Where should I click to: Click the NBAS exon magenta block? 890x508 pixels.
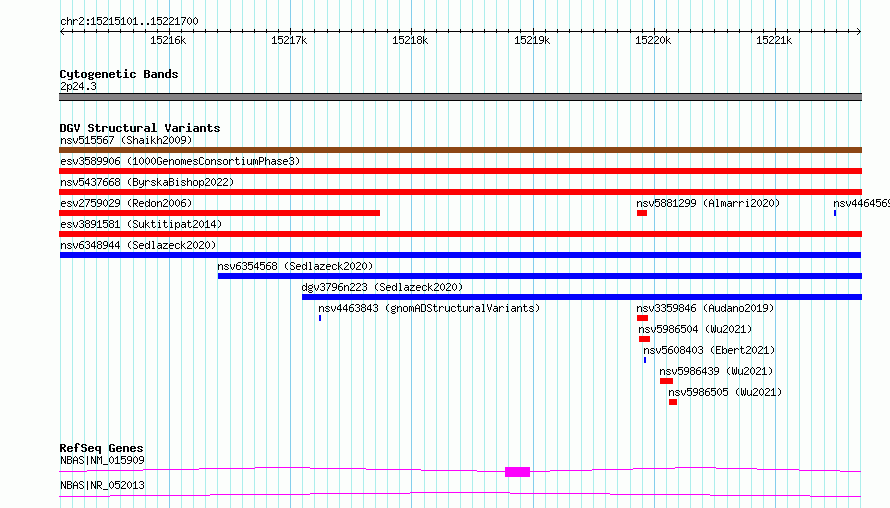click(x=518, y=472)
